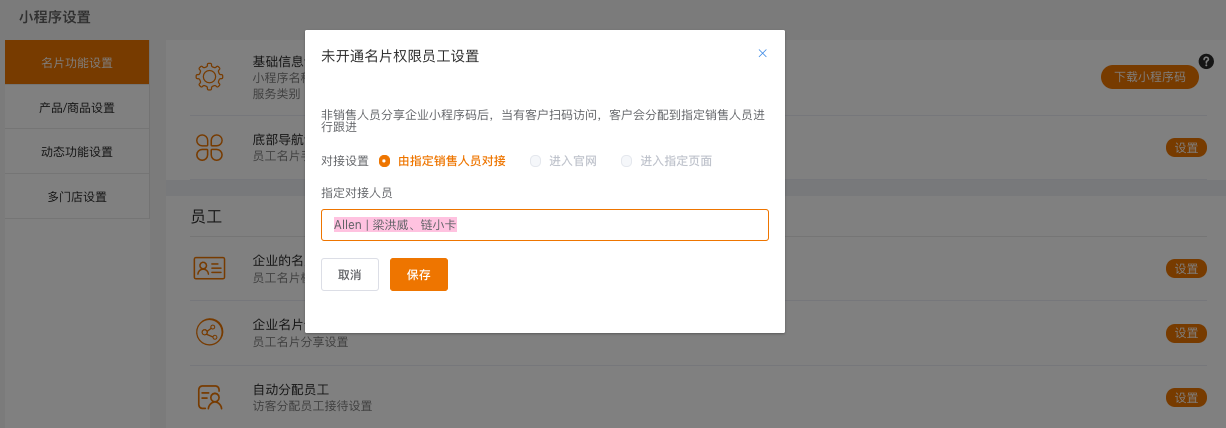The width and height of the screenshot is (1226, 428).
Task: Click the card sharing icon
Action: pos(209,332)
